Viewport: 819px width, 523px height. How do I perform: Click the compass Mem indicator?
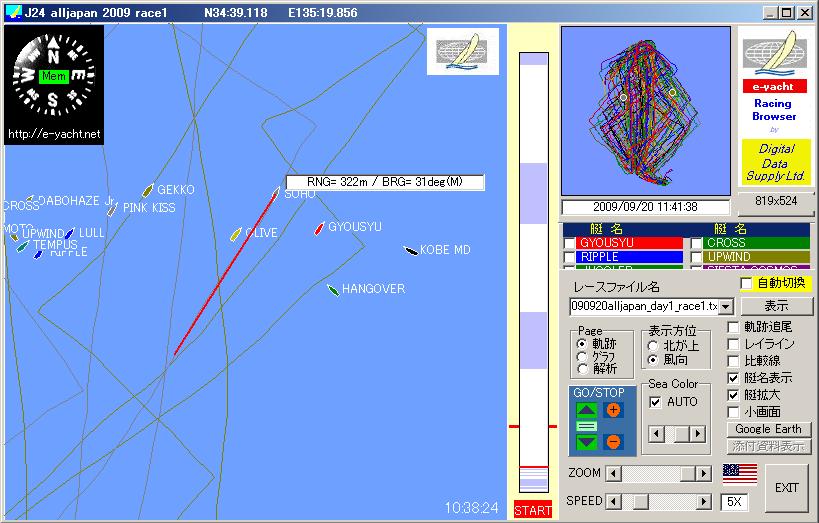pos(54,76)
